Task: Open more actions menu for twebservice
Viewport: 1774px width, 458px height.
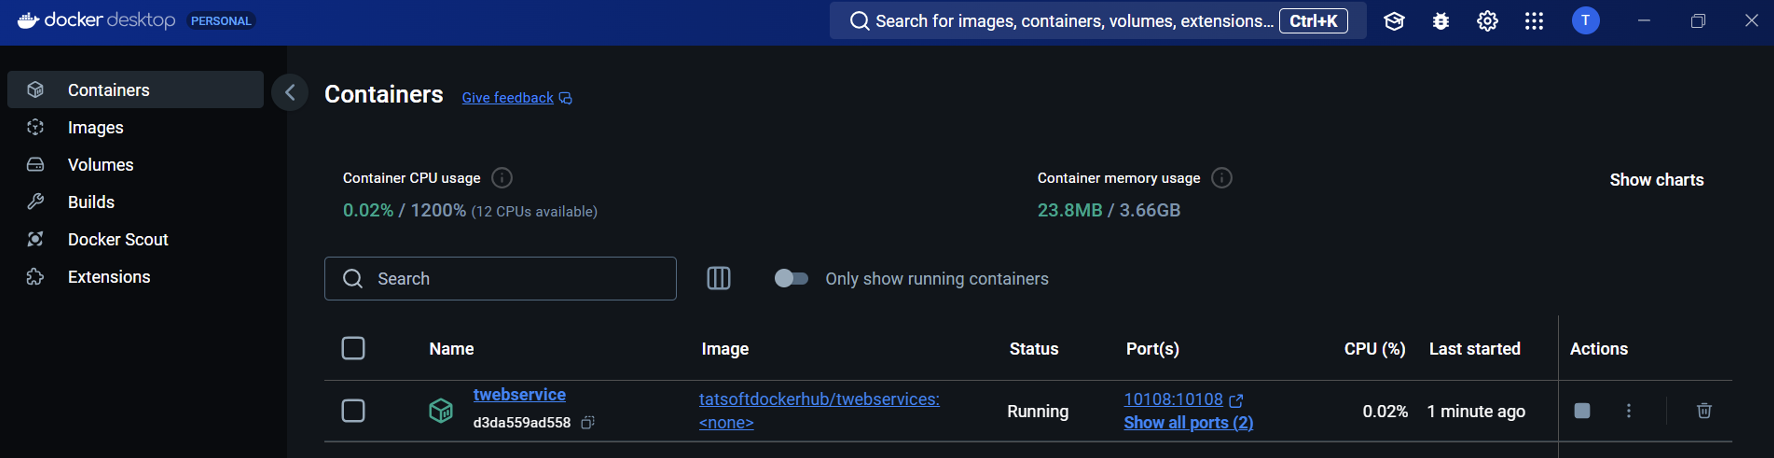Action: 1629,411
